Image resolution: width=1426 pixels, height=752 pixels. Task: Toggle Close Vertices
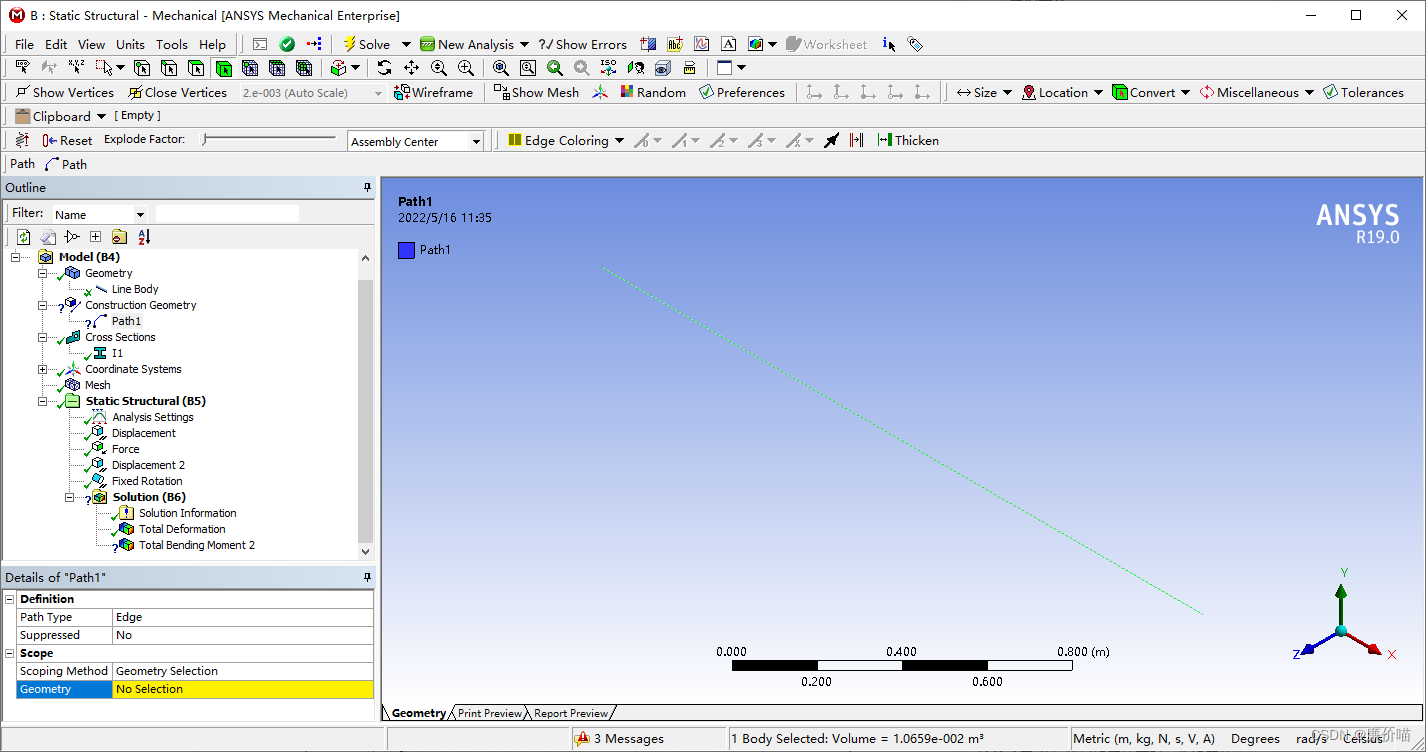(x=177, y=92)
